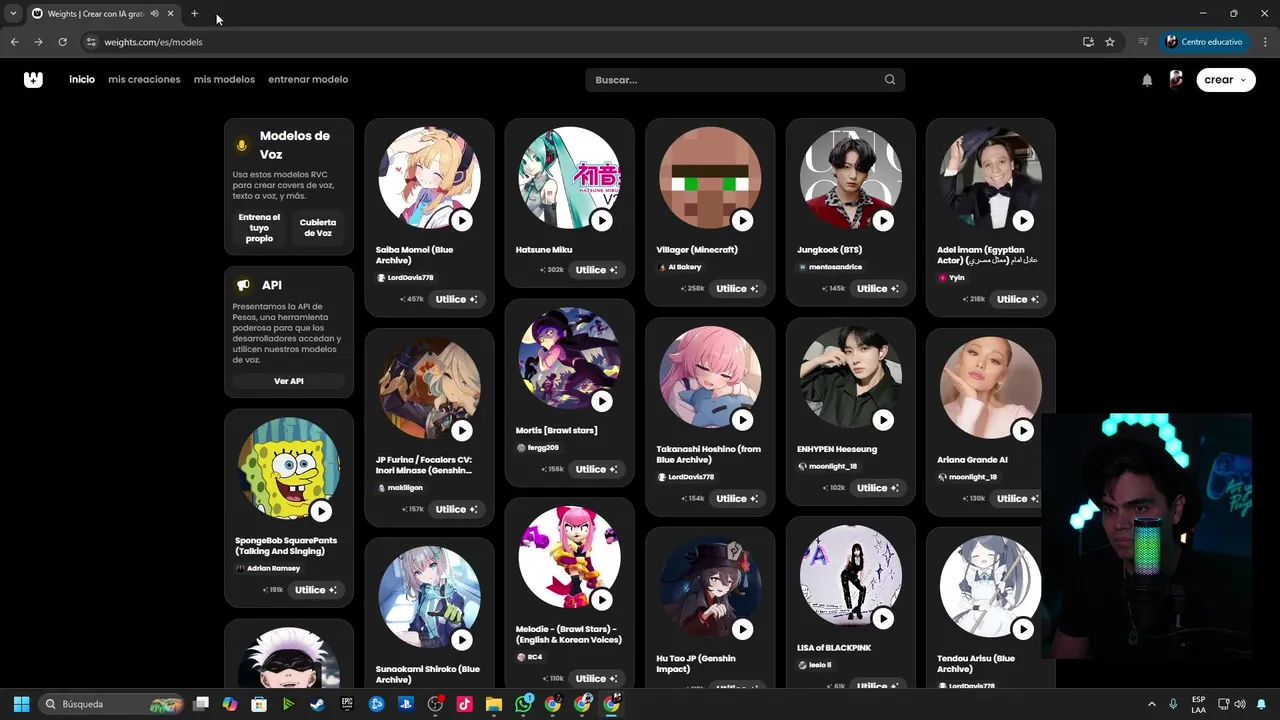Screen dimensions: 1280x720
Task: Go to the inicio tab
Action: [82, 79]
